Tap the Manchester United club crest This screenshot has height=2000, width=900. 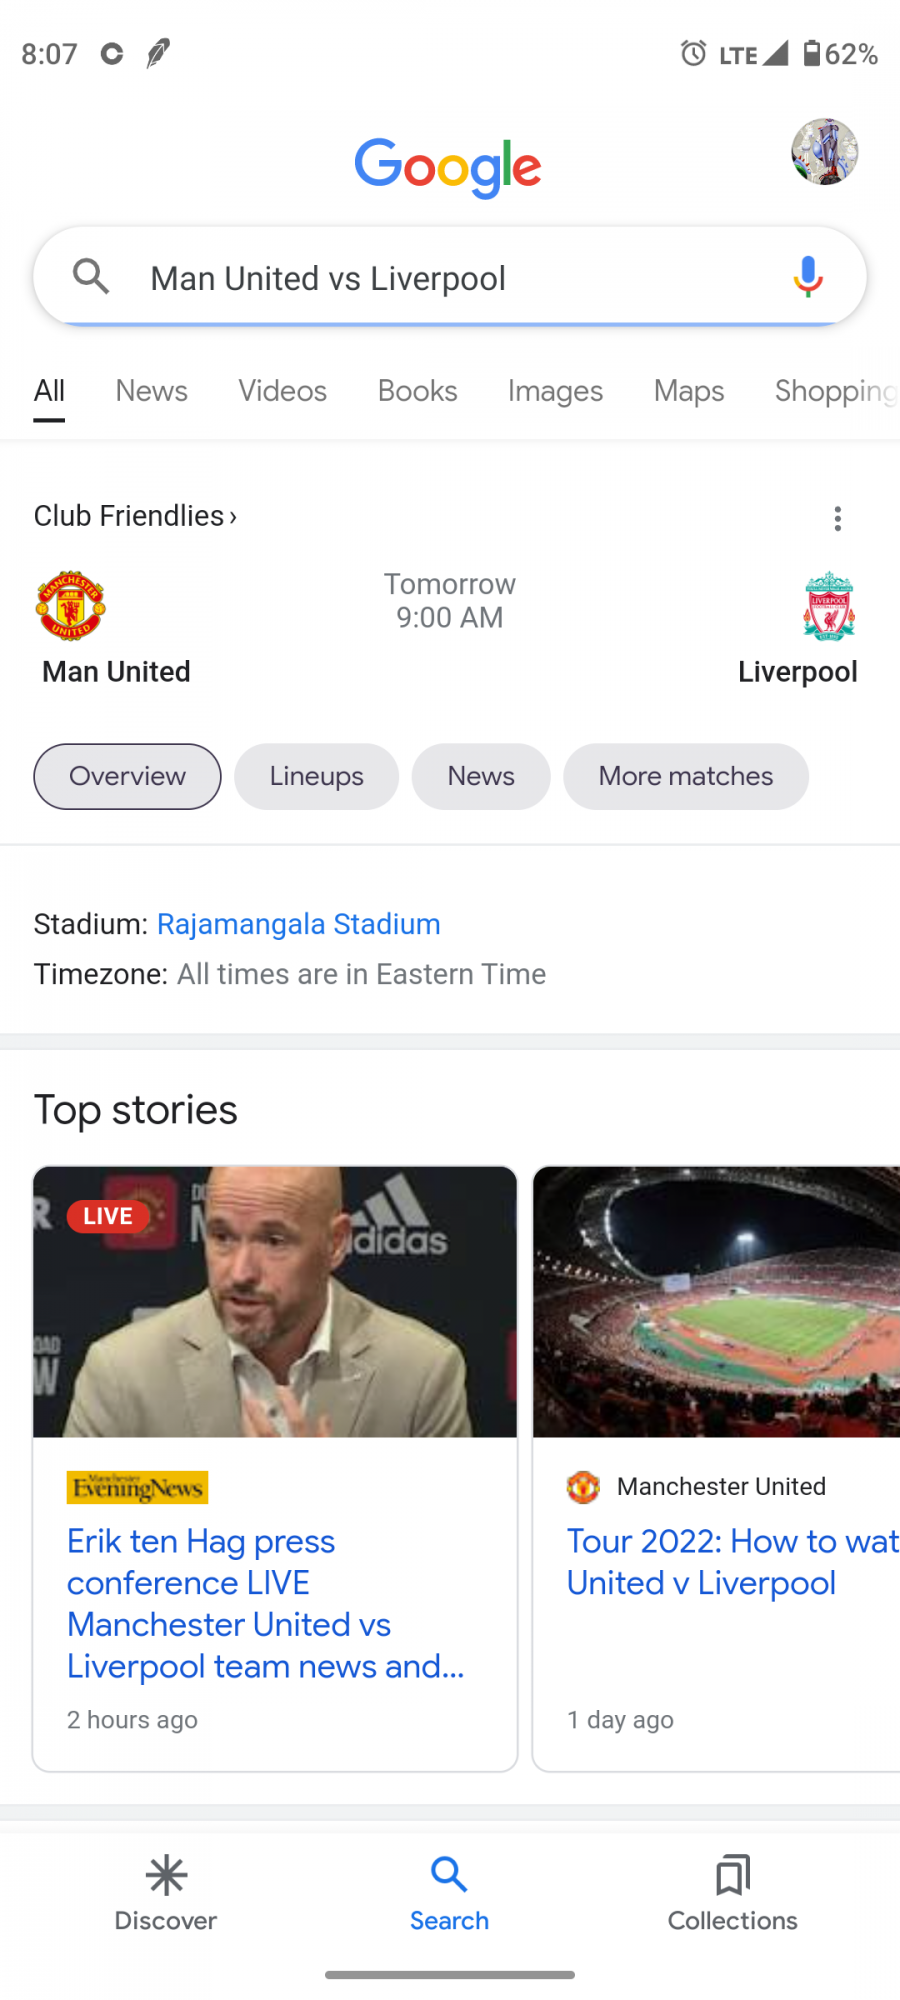click(71, 606)
